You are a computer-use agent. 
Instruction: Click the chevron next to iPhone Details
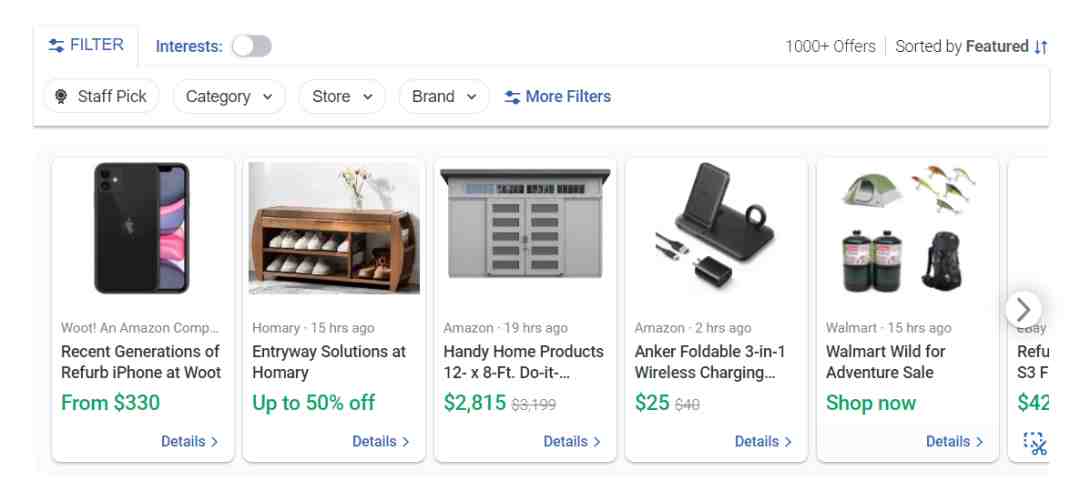(x=214, y=442)
